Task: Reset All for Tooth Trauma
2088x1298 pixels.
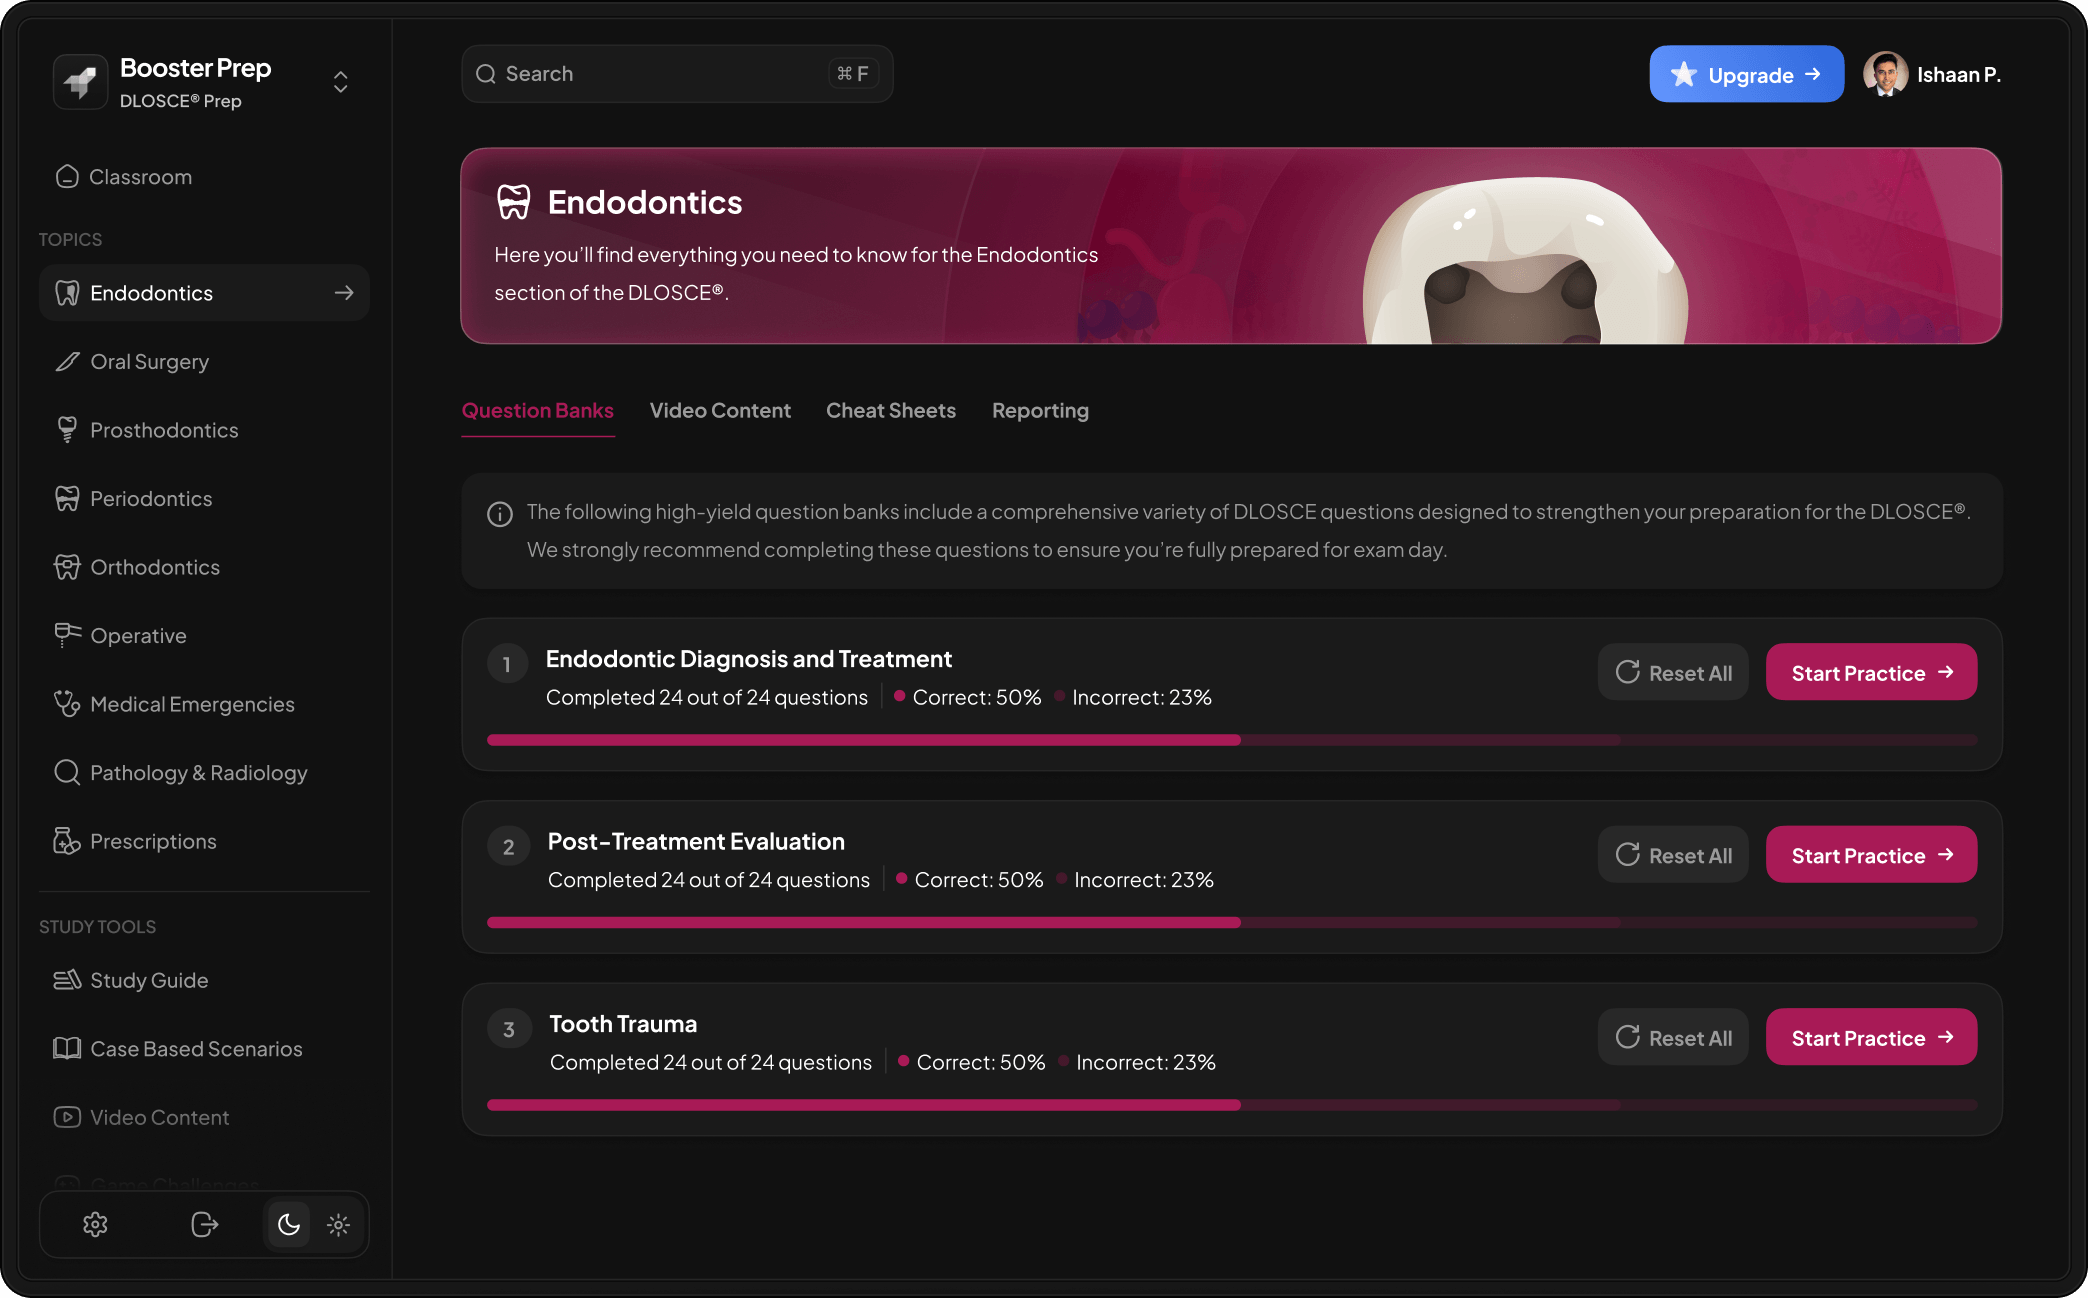Action: 1673,1038
